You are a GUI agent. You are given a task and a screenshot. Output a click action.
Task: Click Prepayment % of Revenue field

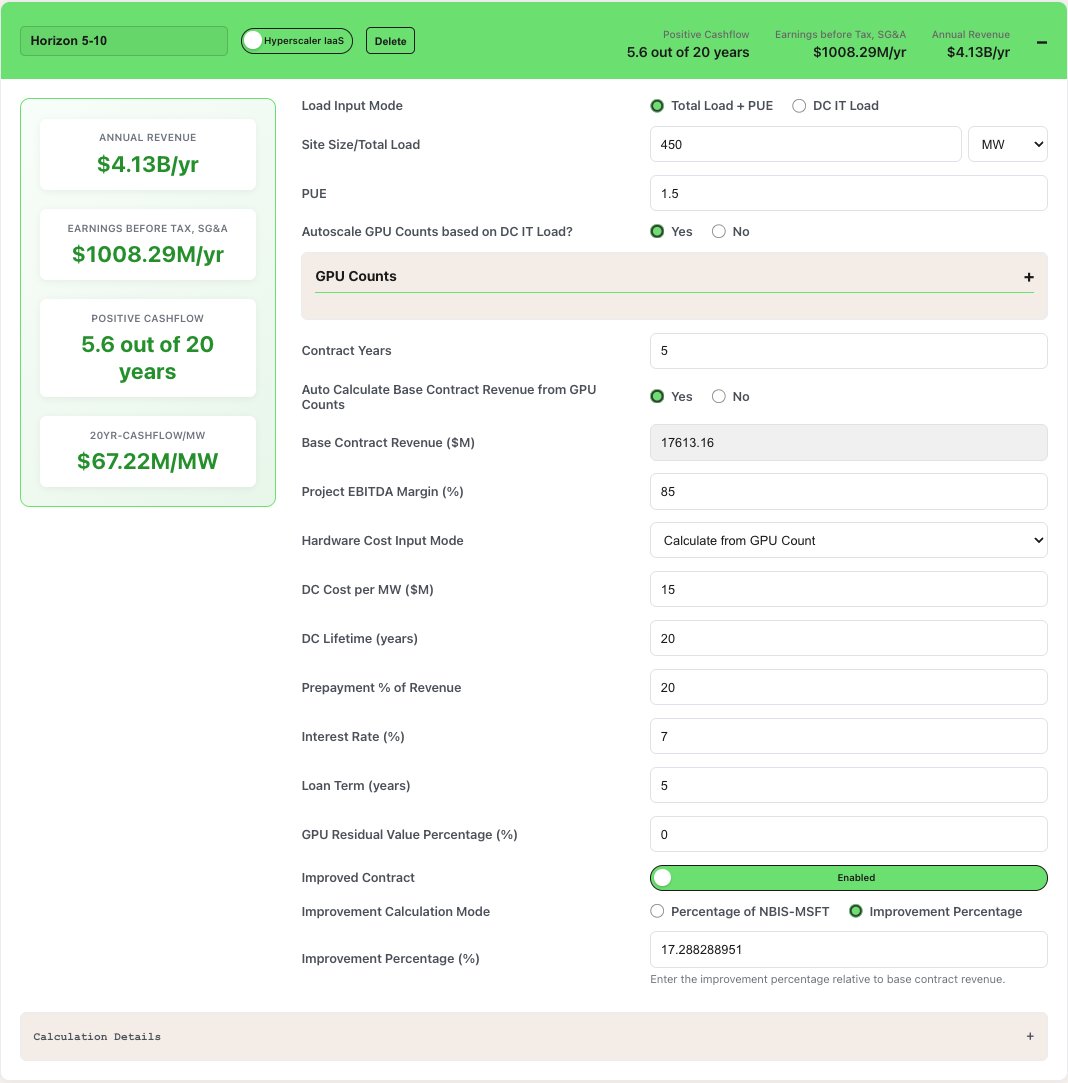(x=848, y=687)
